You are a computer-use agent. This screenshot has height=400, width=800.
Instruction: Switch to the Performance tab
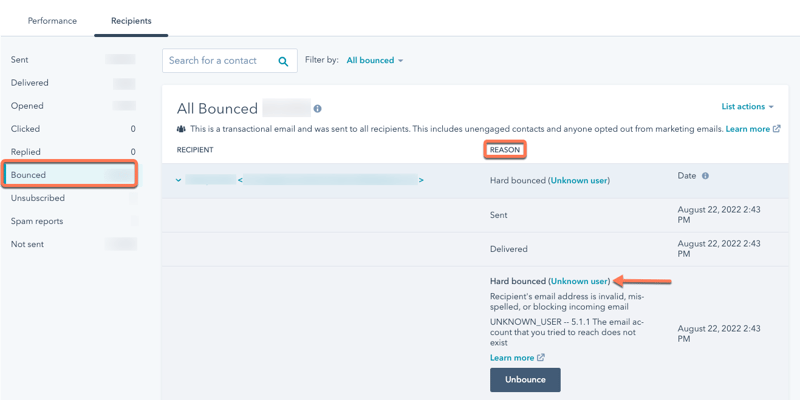tap(52, 21)
